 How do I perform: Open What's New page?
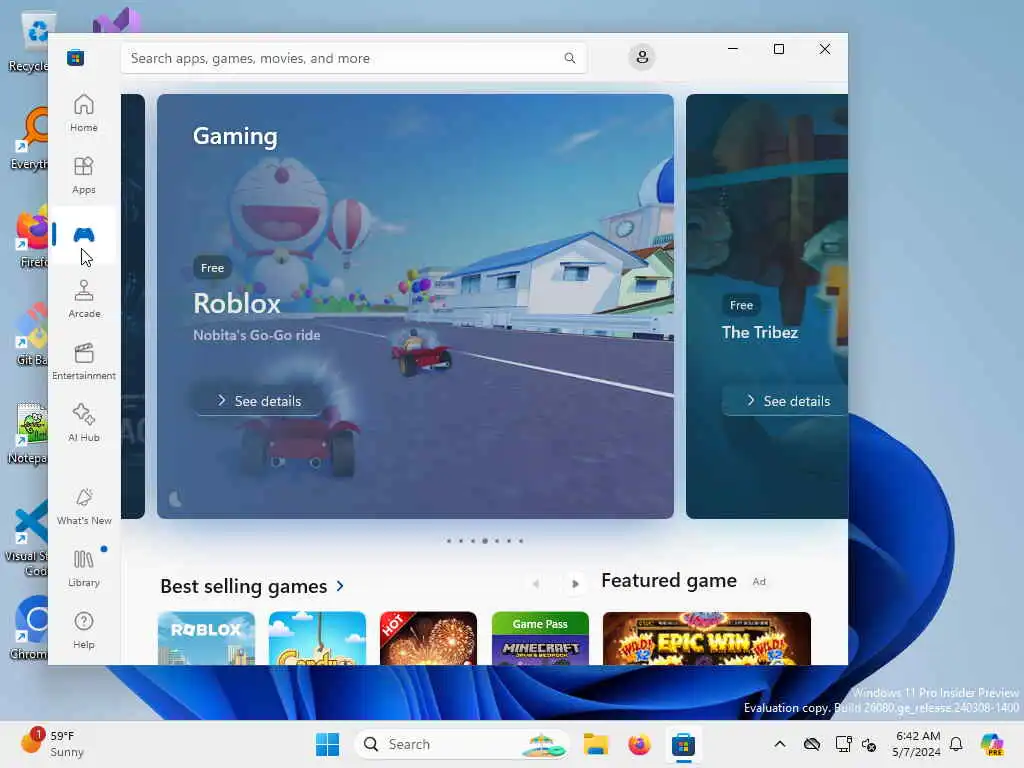pos(84,506)
